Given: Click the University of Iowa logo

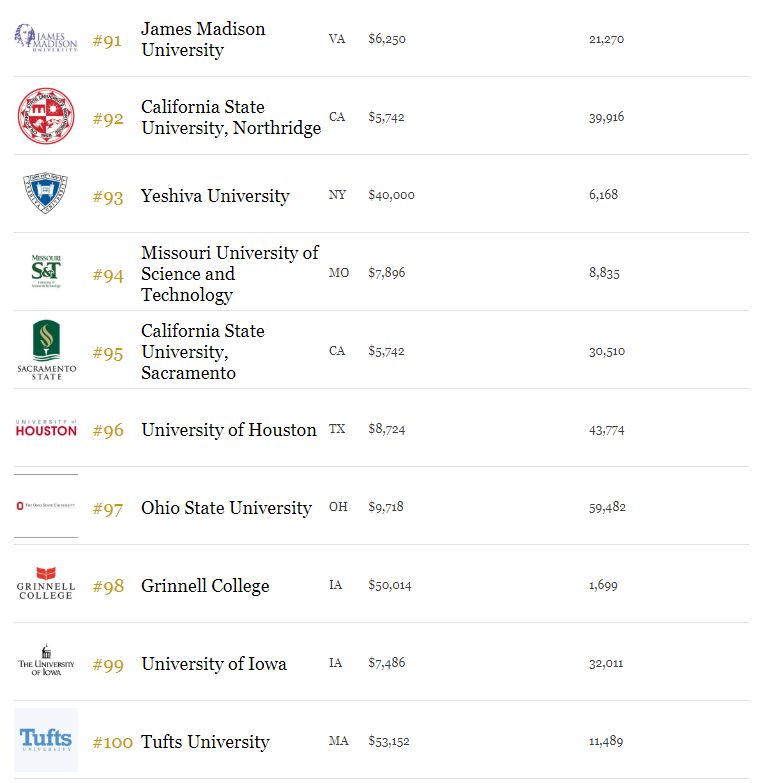Looking at the screenshot, I should pyautogui.click(x=46, y=662).
